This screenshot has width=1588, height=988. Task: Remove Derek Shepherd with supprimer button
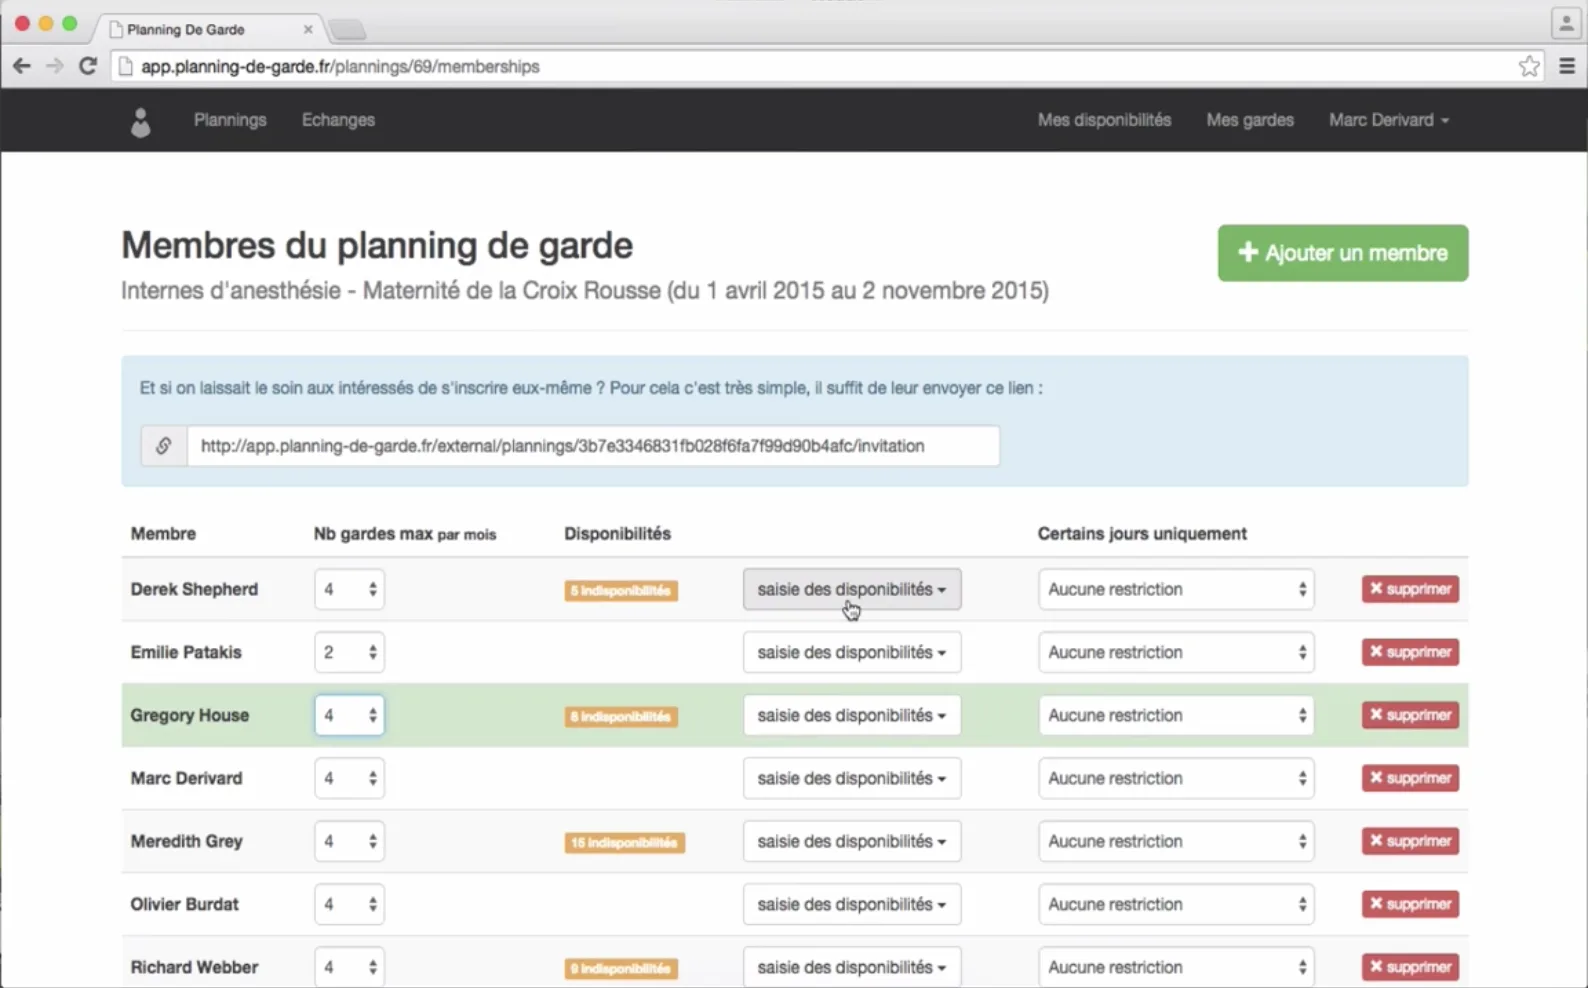point(1410,589)
